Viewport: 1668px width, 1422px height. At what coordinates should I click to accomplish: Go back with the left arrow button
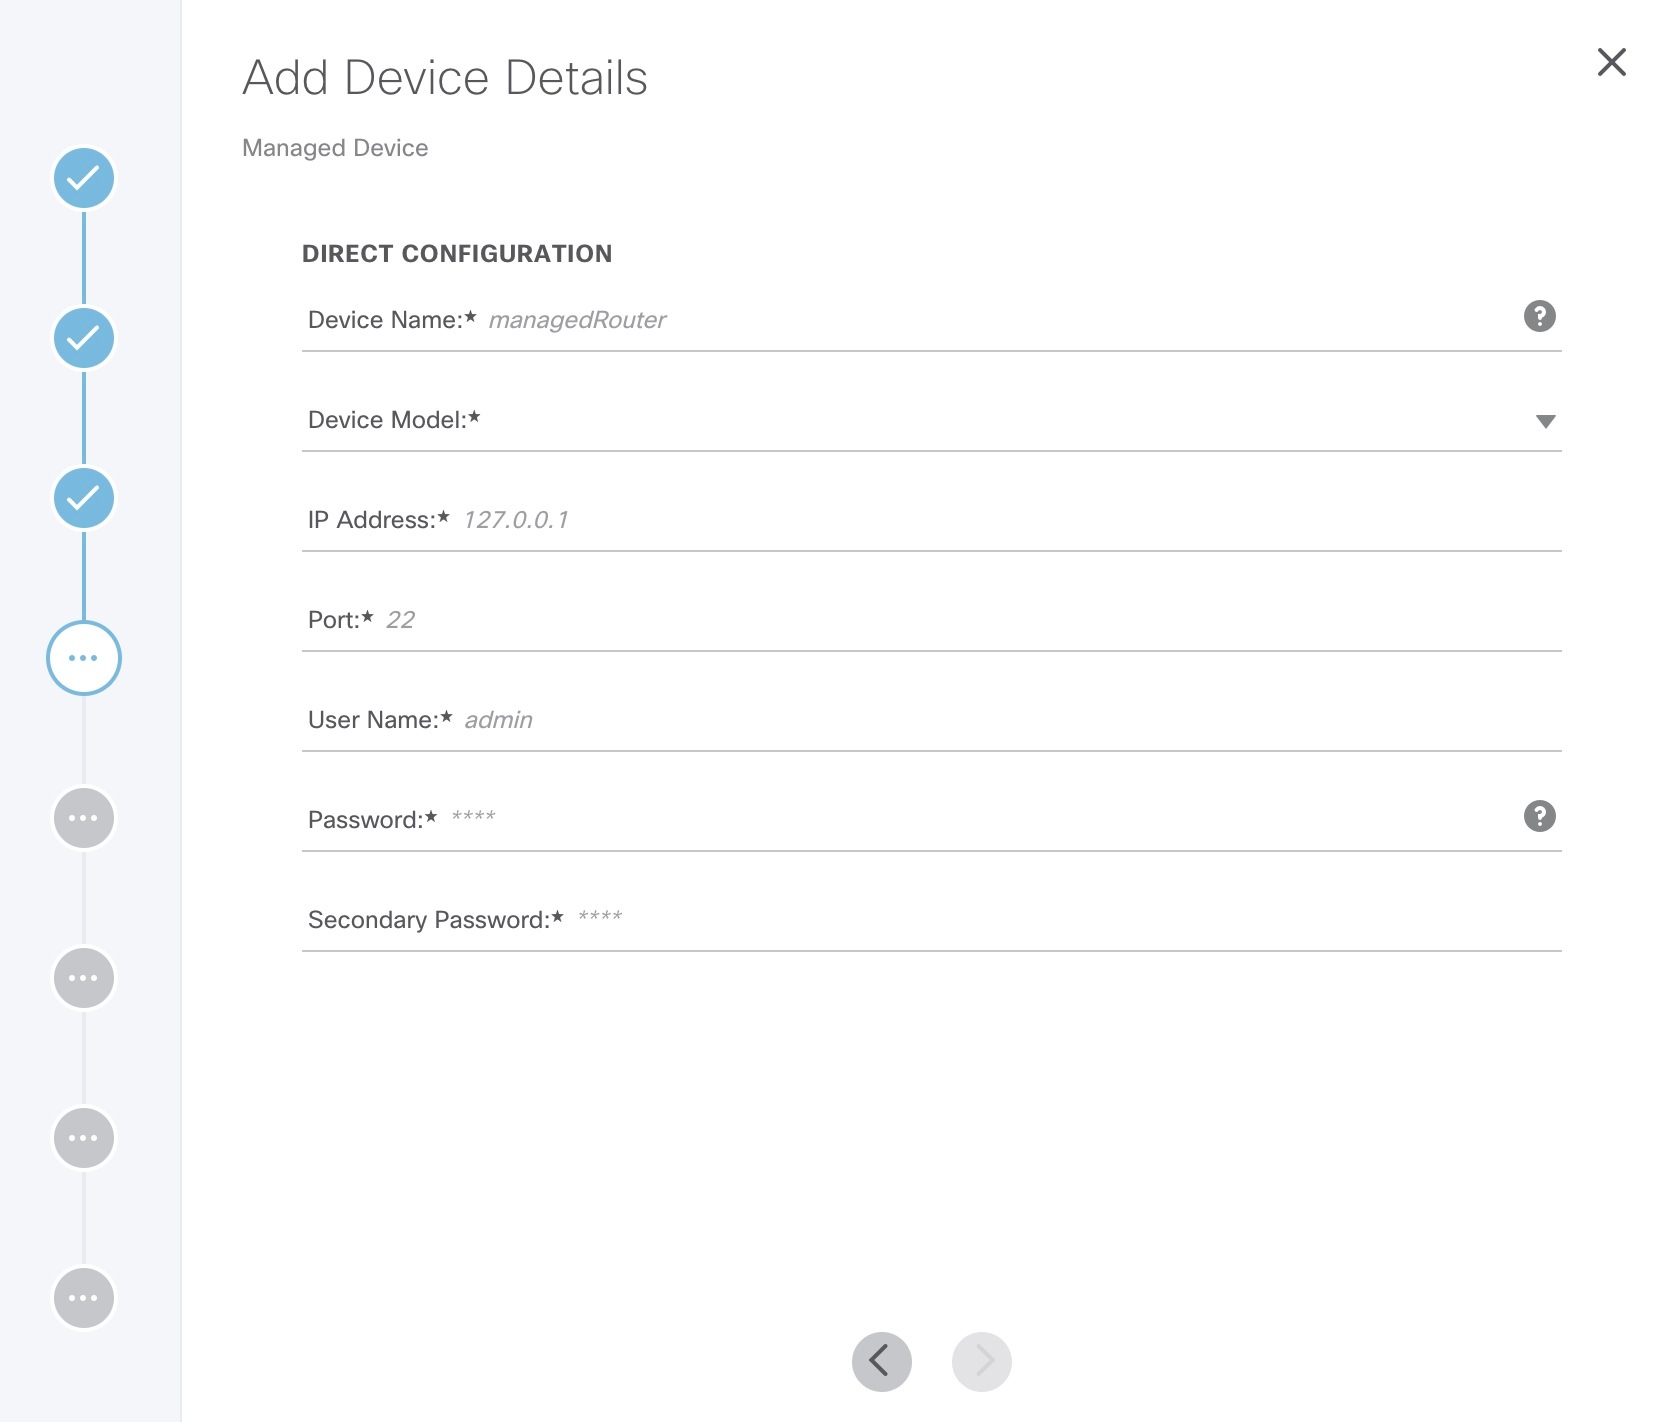pos(881,1361)
